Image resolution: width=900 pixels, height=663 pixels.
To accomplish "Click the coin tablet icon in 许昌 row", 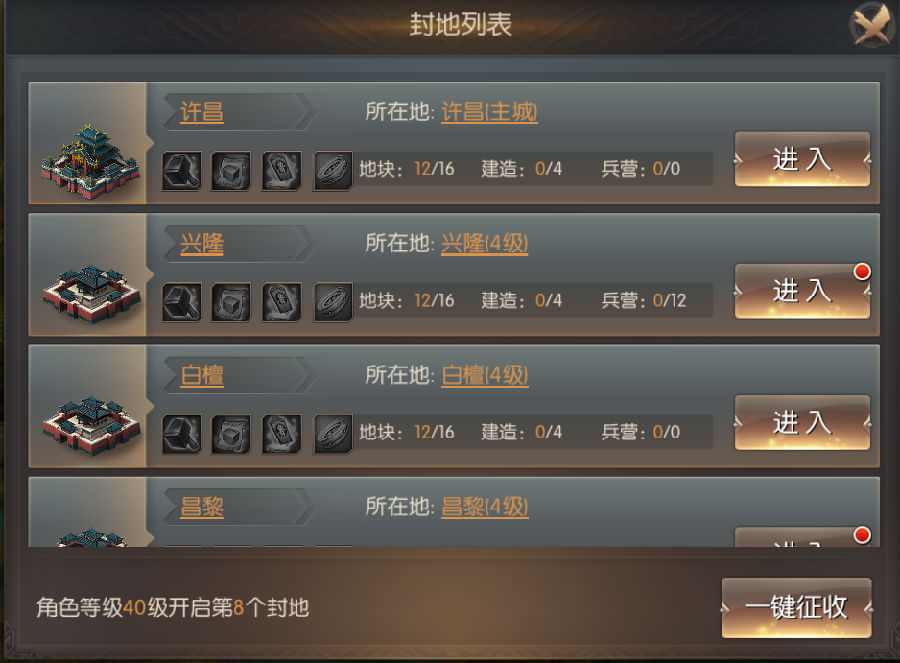I will click(281, 171).
